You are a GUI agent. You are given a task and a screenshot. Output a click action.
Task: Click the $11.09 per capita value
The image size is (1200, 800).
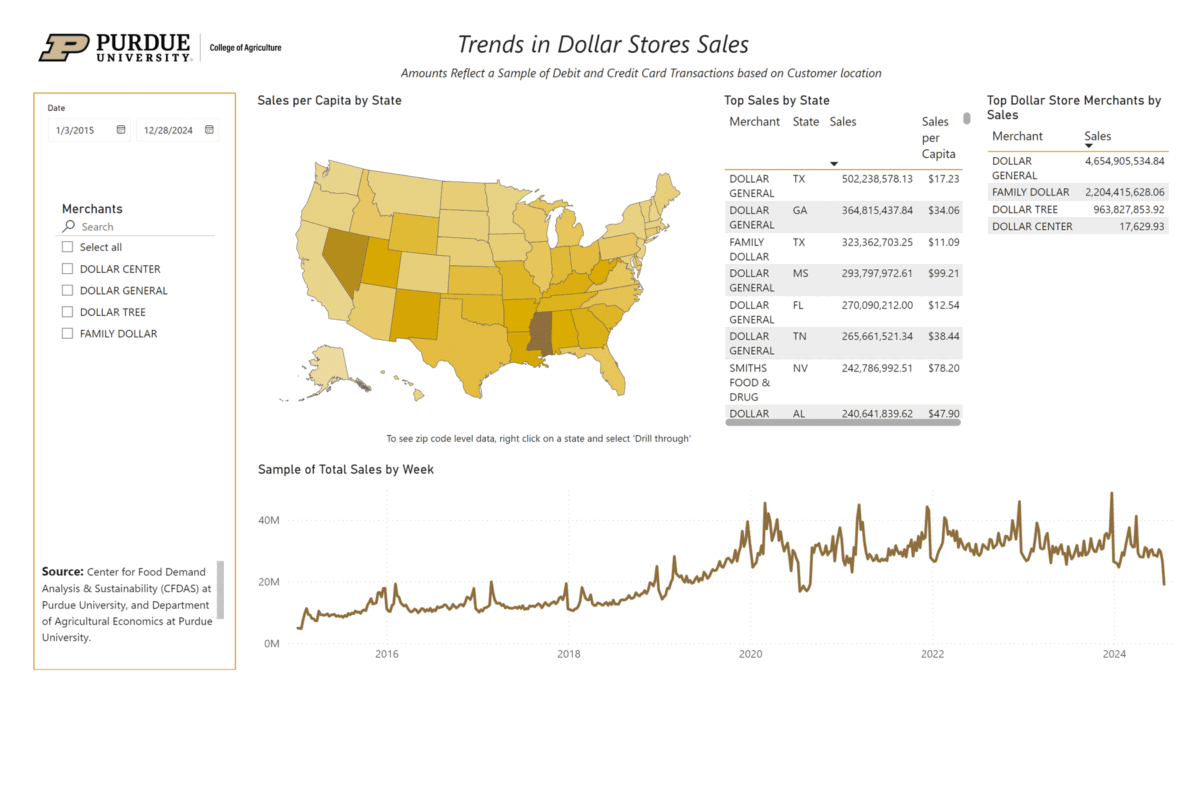tap(944, 242)
